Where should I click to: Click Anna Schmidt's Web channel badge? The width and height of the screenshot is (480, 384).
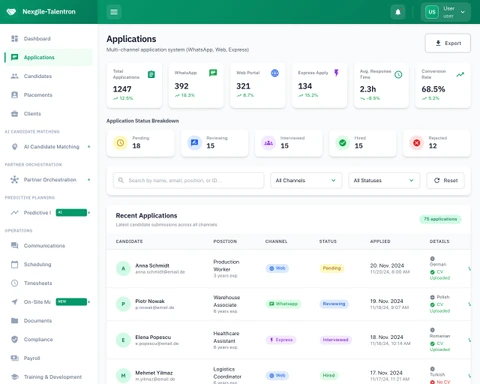coord(277,268)
